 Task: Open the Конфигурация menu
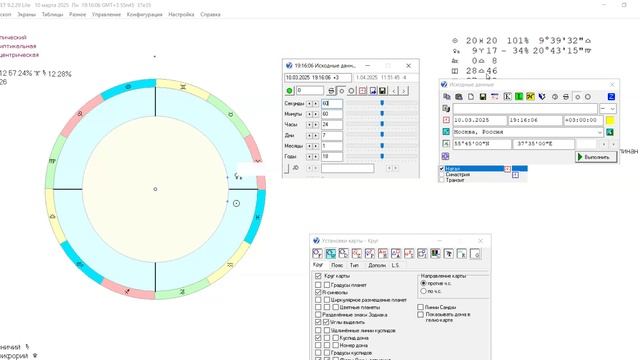[144, 14]
